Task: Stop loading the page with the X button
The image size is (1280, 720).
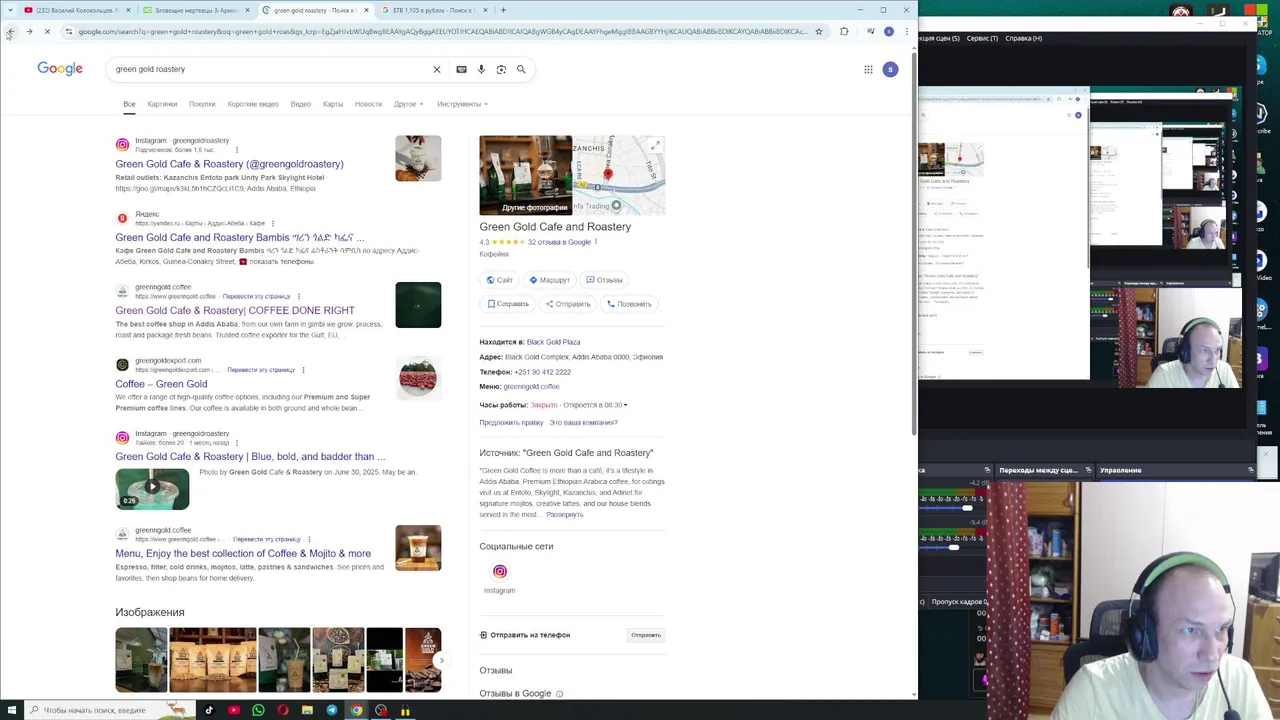Action: pyautogui.click(x=47, y=32)
